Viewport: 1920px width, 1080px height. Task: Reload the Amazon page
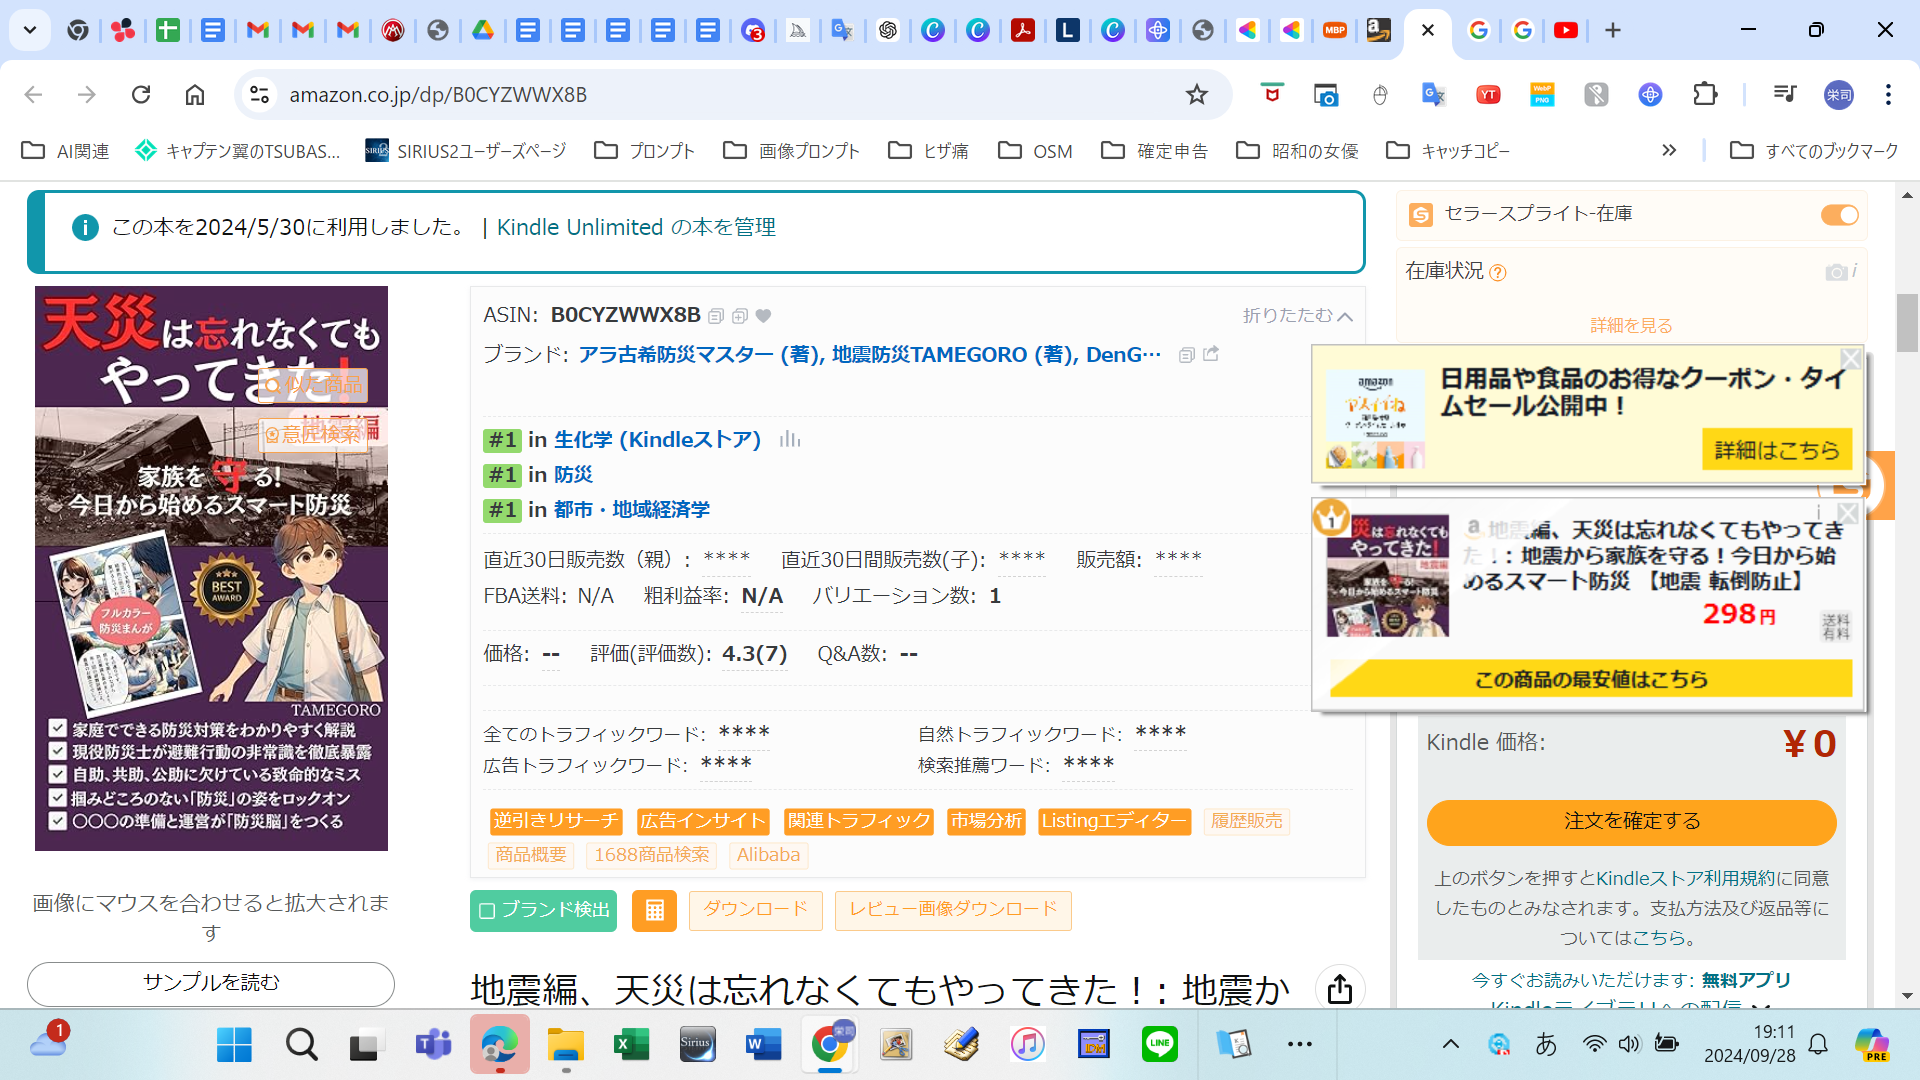pos(141,94)
